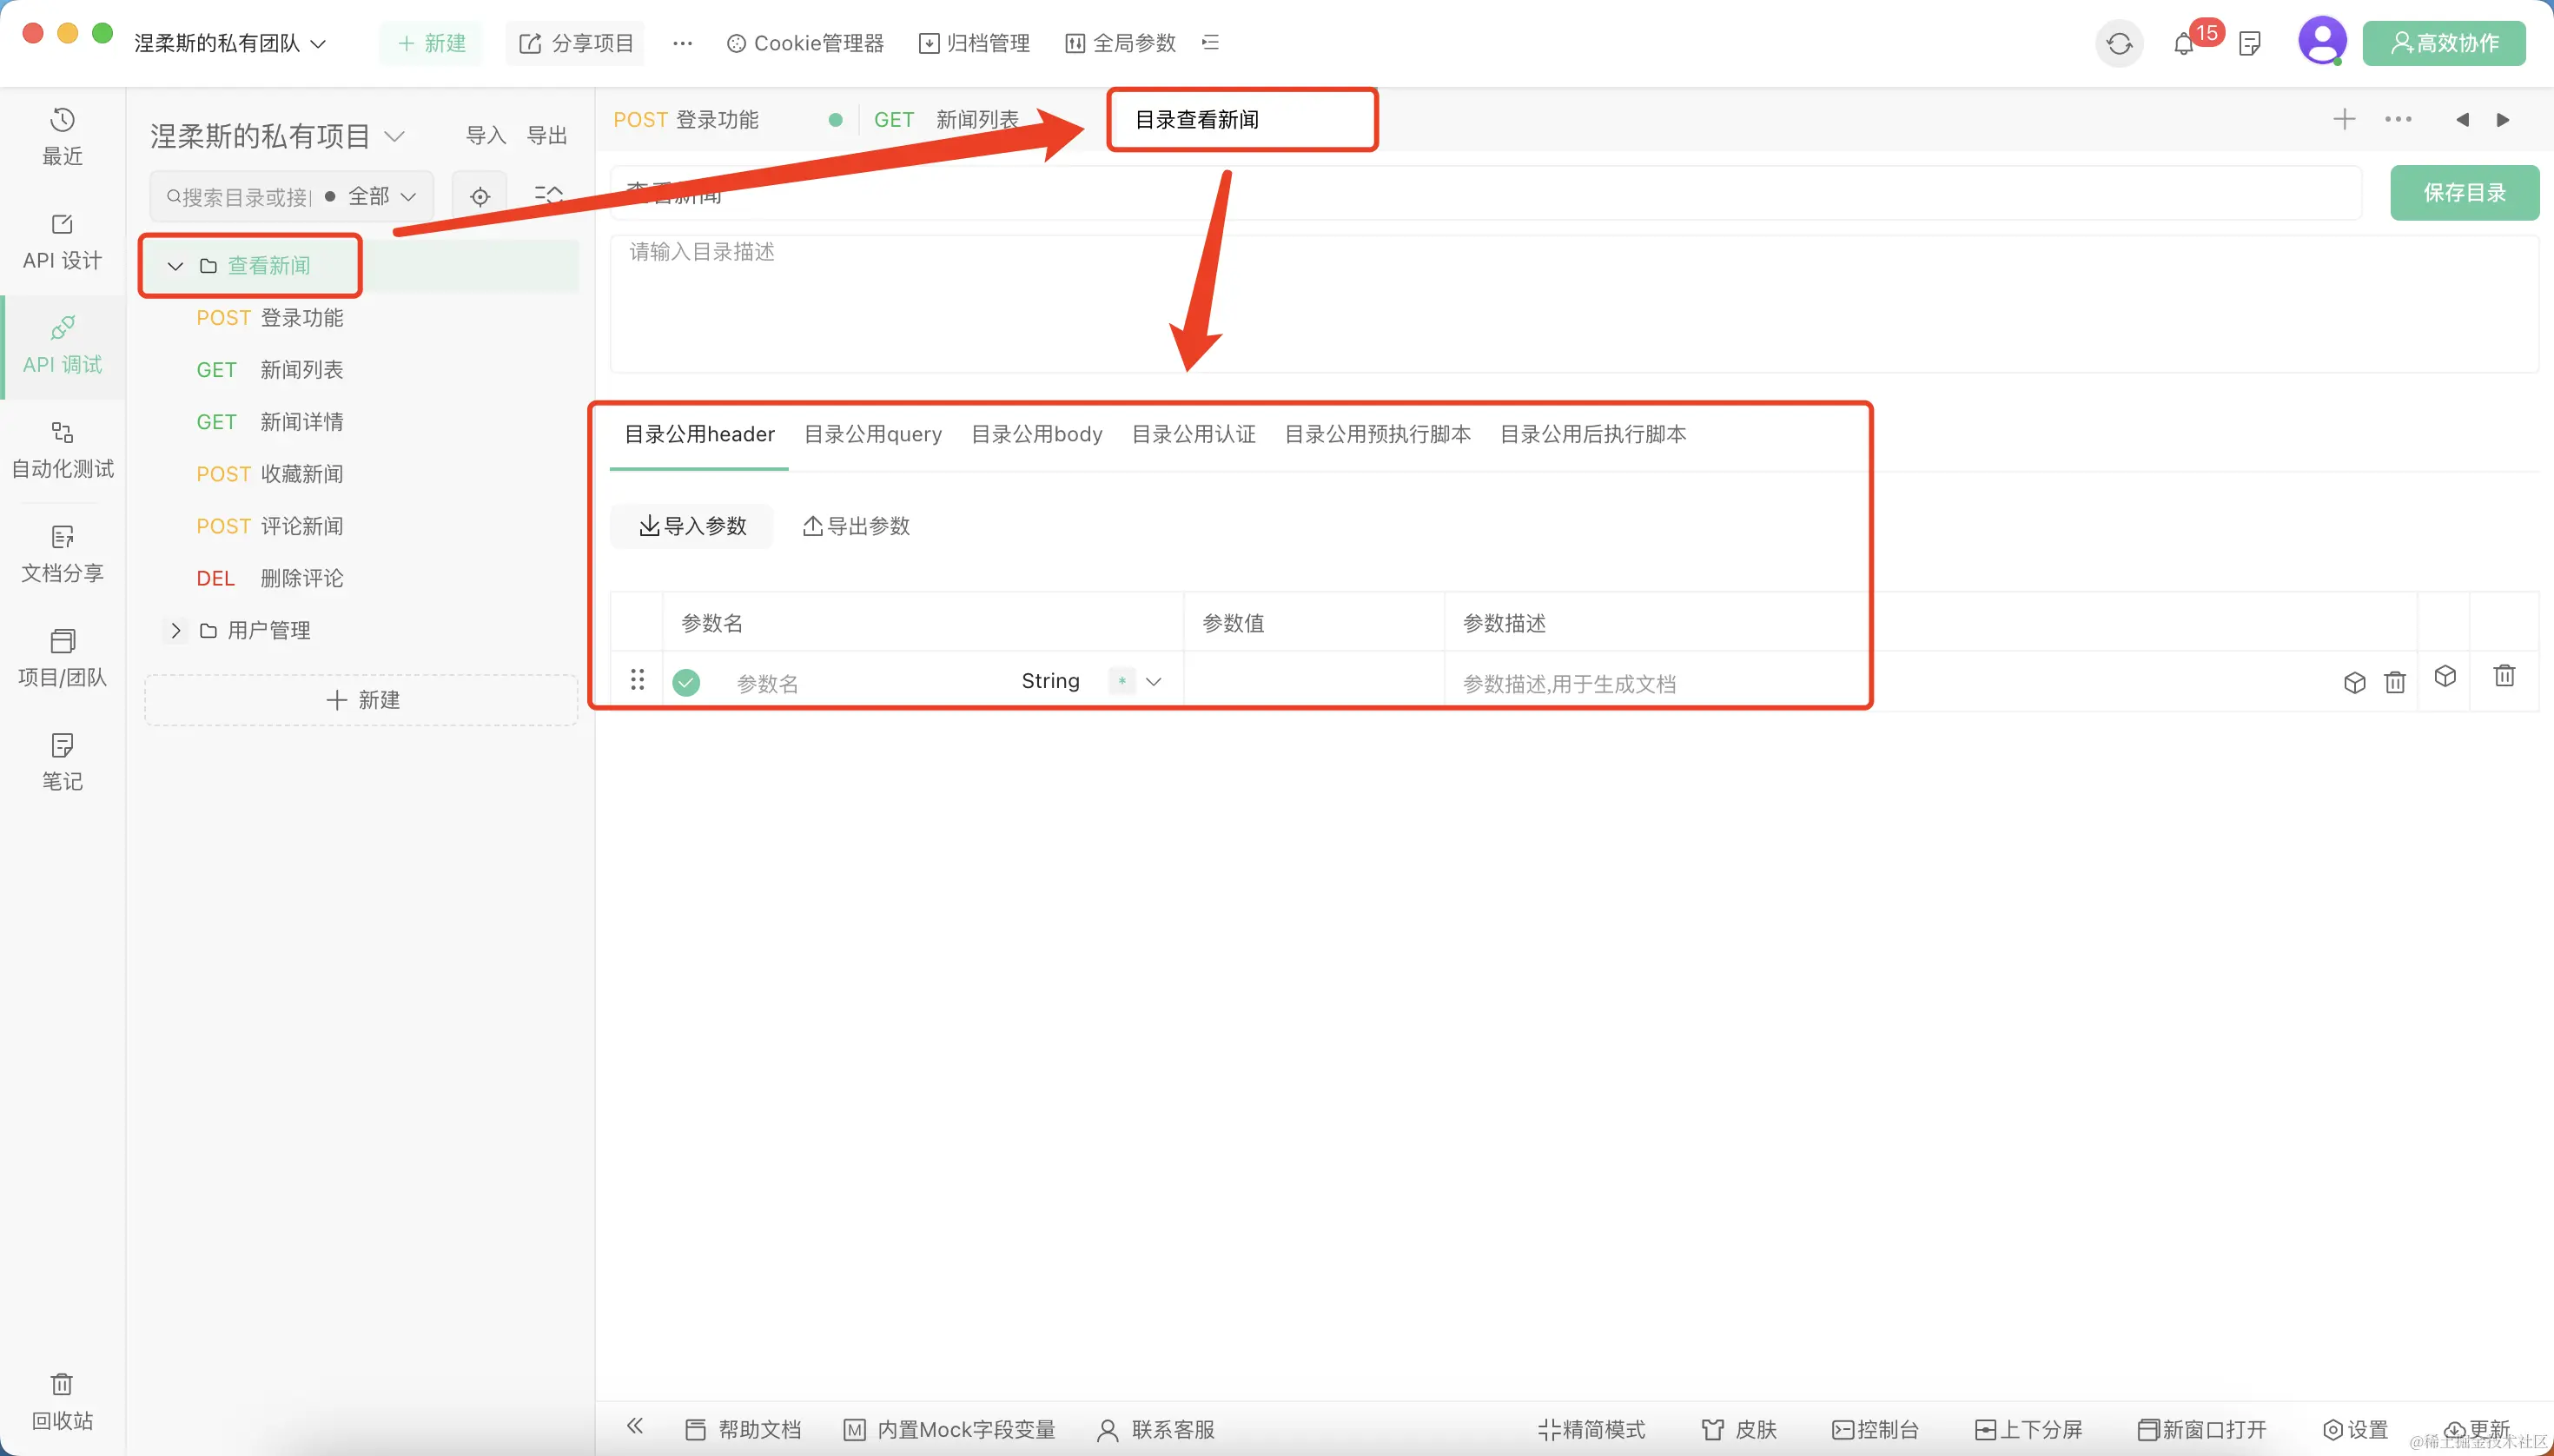Open the String type dropdown
Viewport: 2554px width, 1456px height.
[1050, 681]
